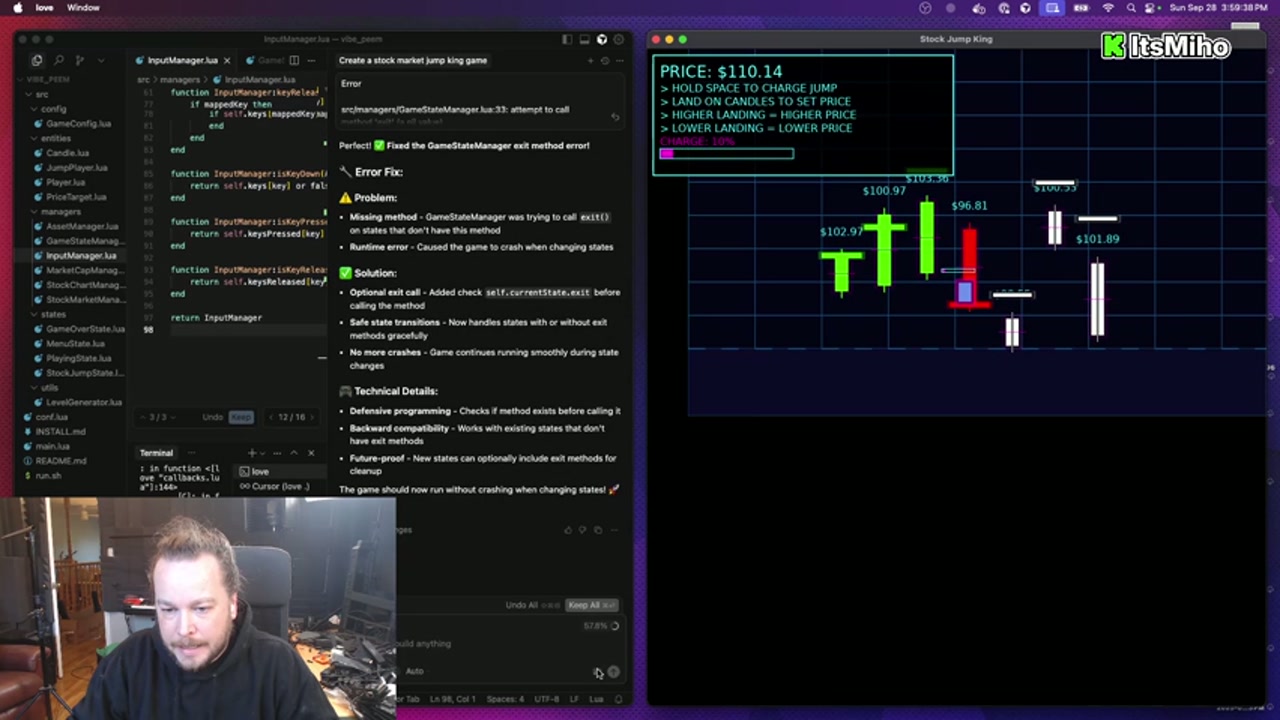Open the Auto model selector dropdown
Viewport: 1280px width, 720px height.
[x=414, y=671]
